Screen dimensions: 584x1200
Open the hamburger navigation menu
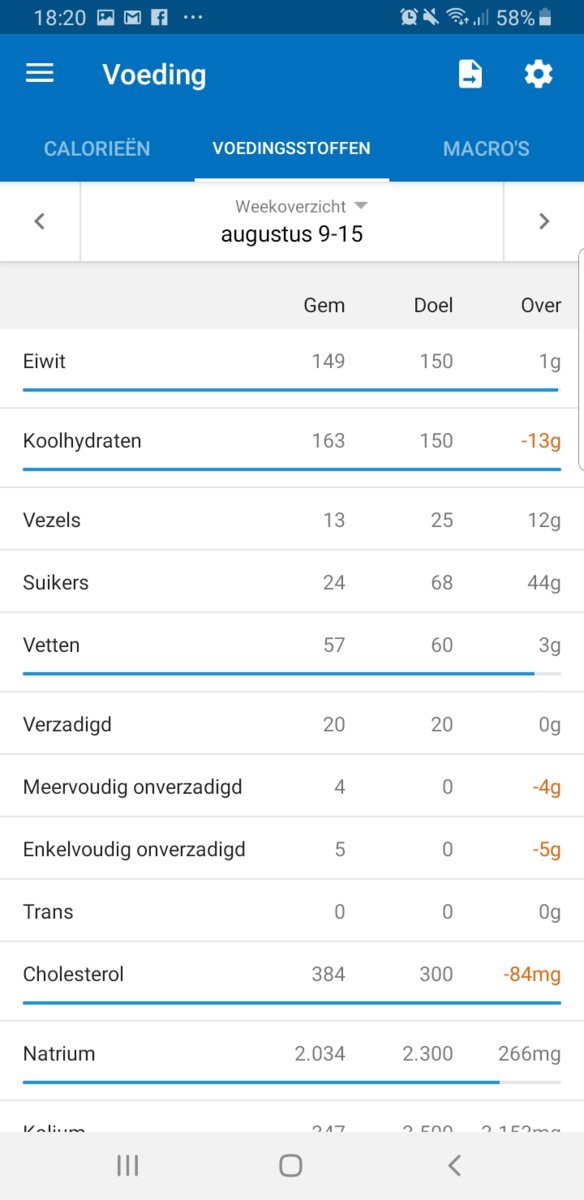pyautogui.click(x=39, y=73)
